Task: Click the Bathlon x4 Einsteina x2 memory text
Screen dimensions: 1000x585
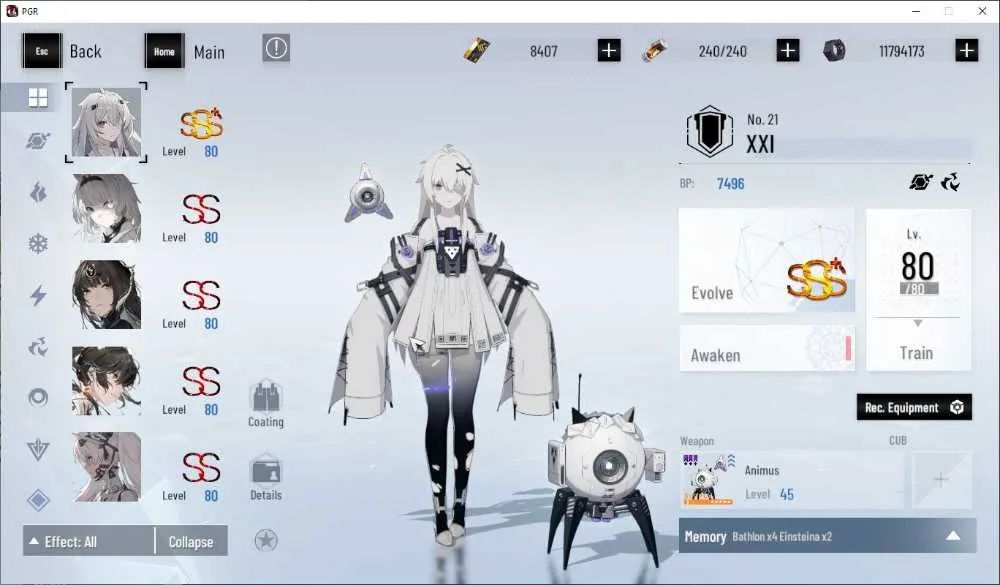Action: [x=782, y=537]
